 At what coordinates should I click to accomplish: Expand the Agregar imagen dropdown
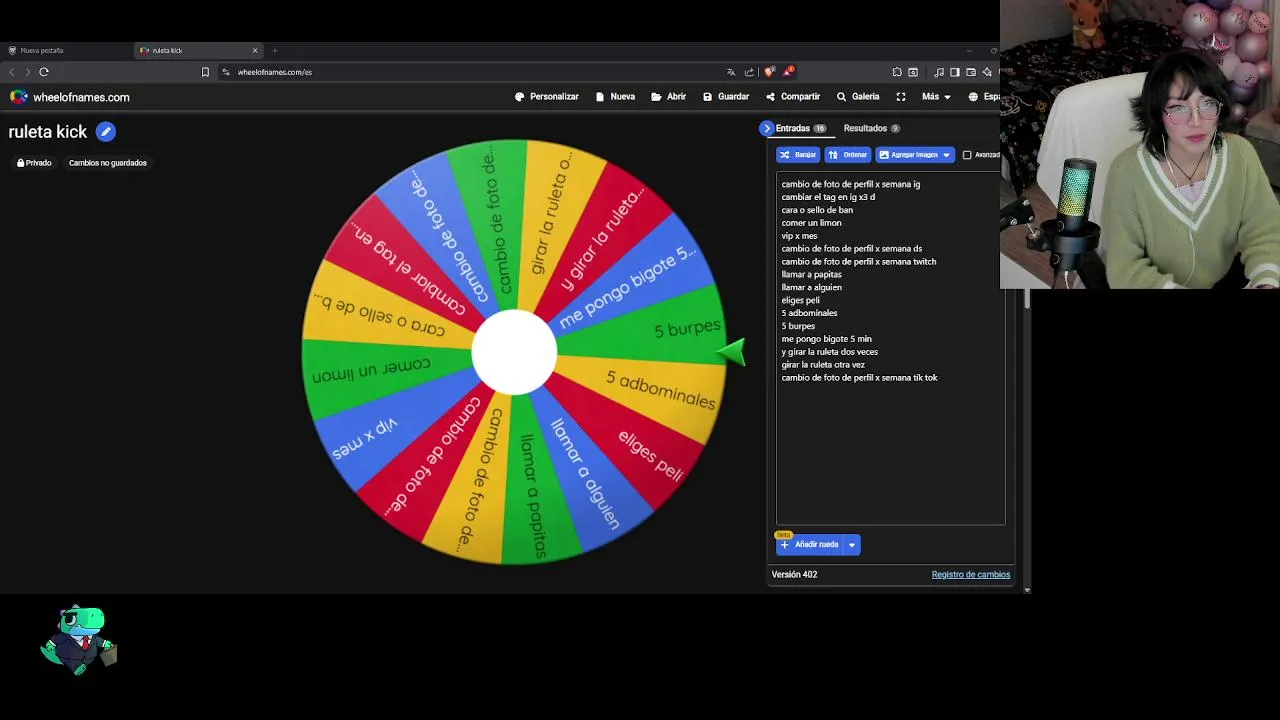pyautogui.click(x=946, y=155)
